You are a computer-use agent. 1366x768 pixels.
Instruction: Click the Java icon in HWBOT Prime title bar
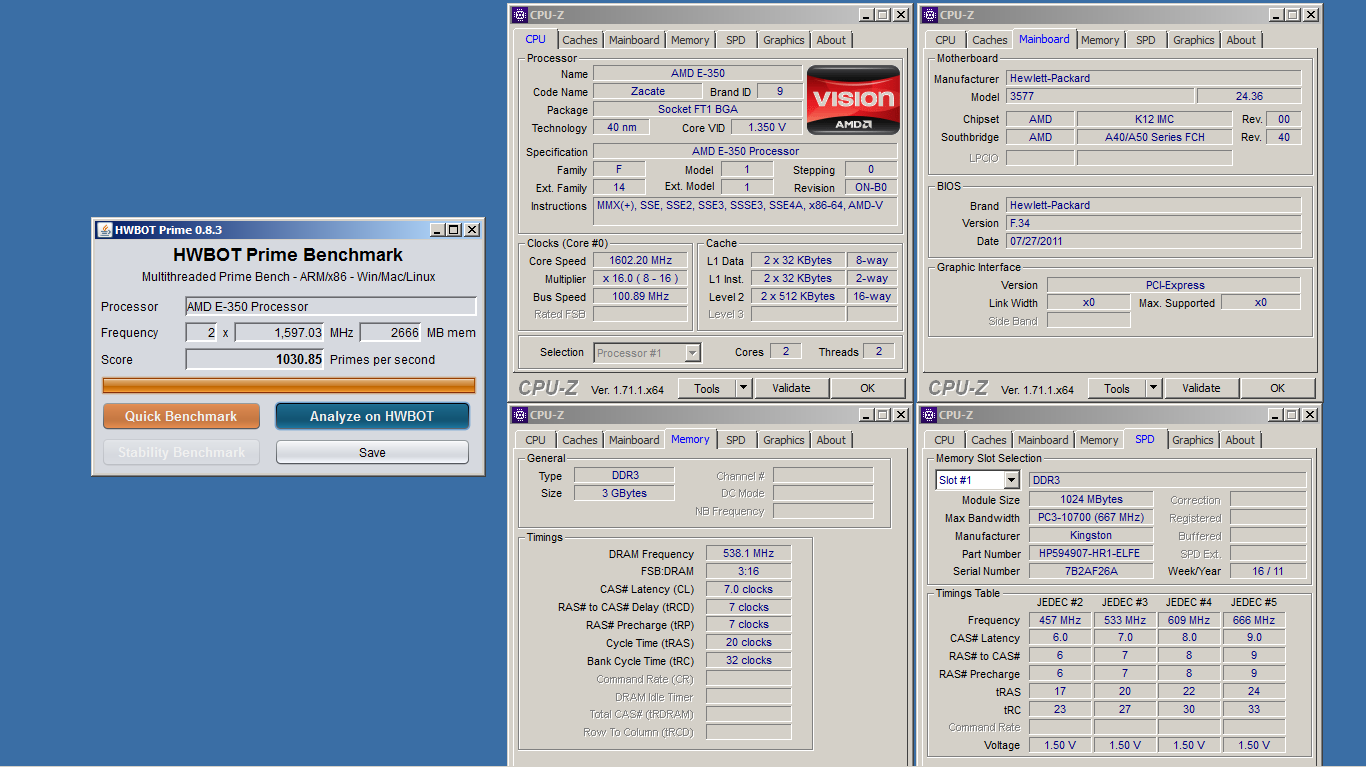click(x=104, y=230)
